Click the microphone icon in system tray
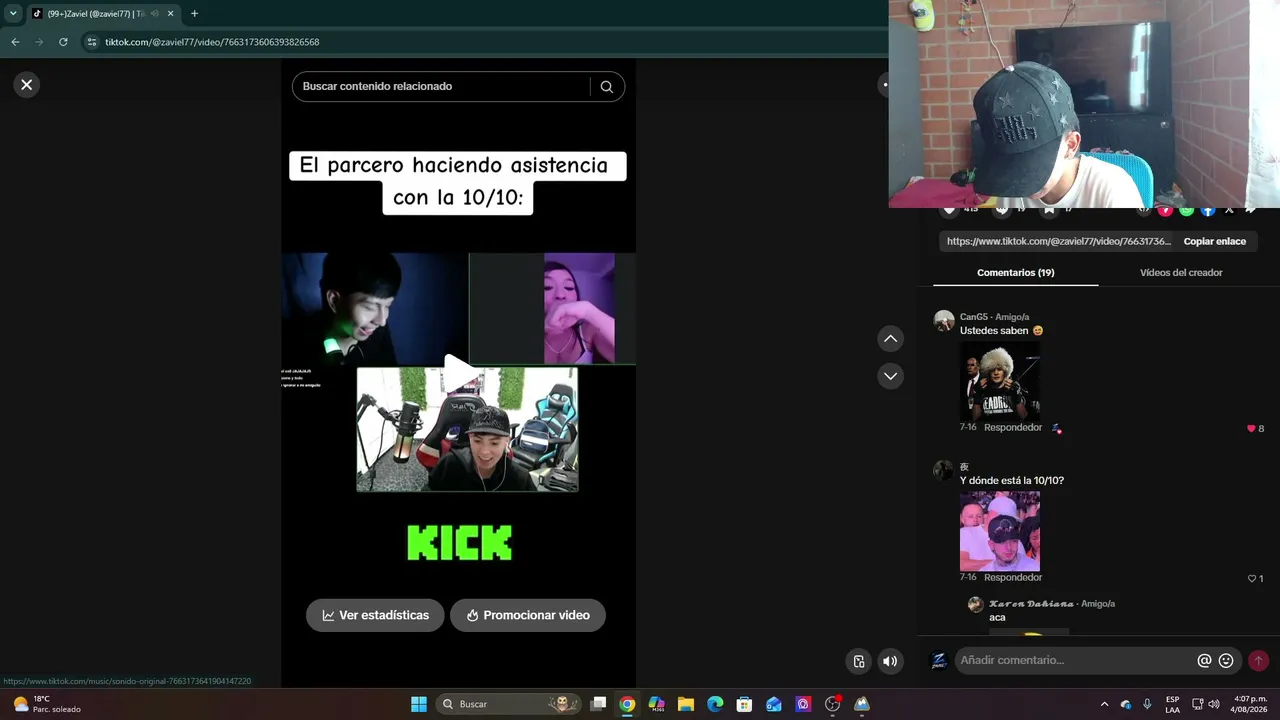The width and height of the screenshot is (1280, 720). (1147, 704)
